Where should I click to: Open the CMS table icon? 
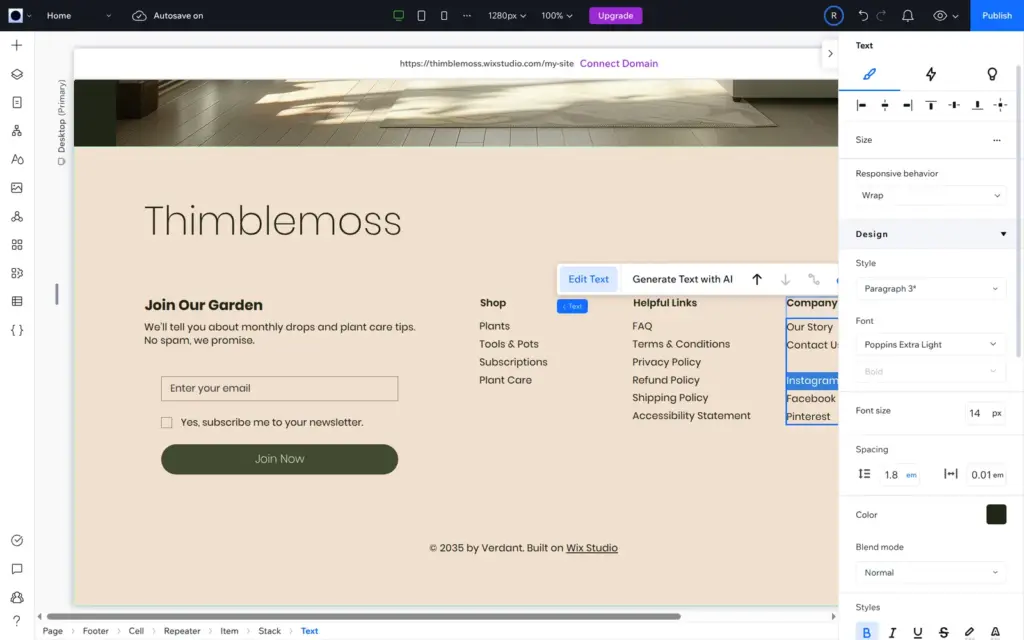click(17, 301)
